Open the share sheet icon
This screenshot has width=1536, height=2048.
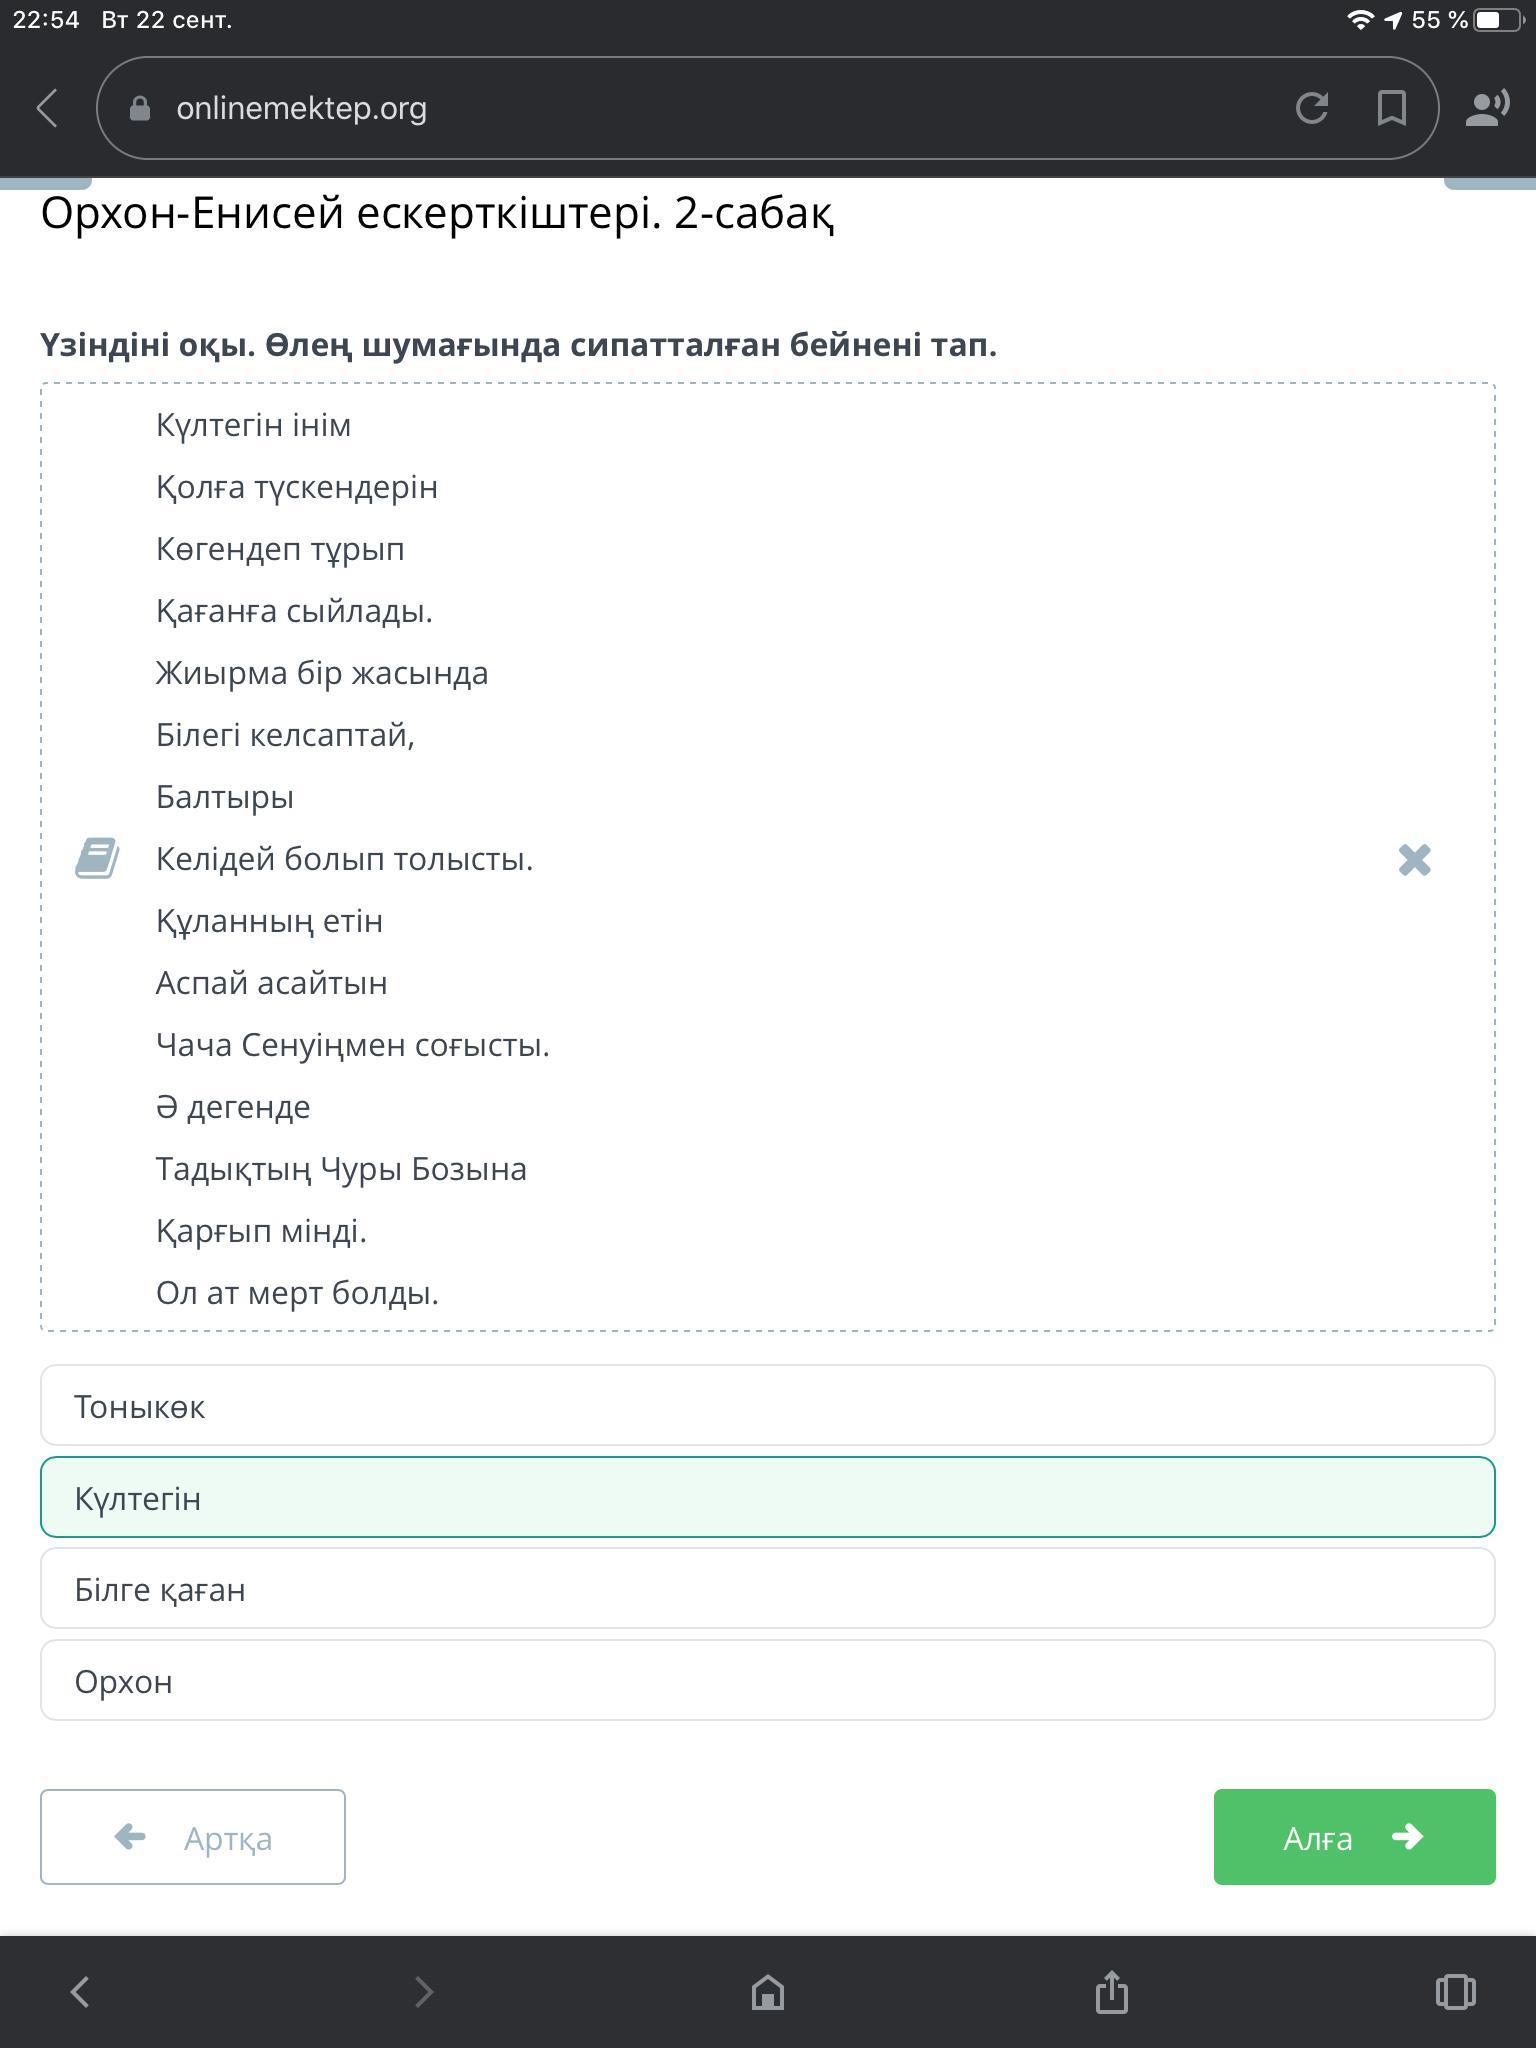coord(1111,1991)
